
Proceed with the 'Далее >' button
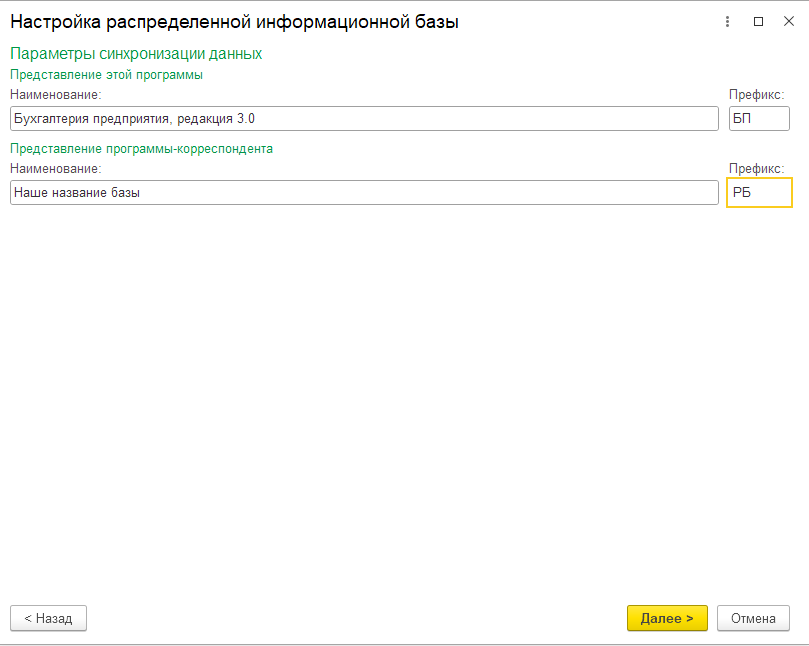667,618
